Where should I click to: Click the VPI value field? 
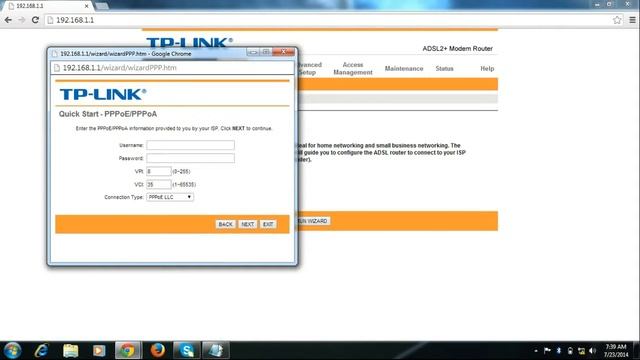(x=158, y=171)
